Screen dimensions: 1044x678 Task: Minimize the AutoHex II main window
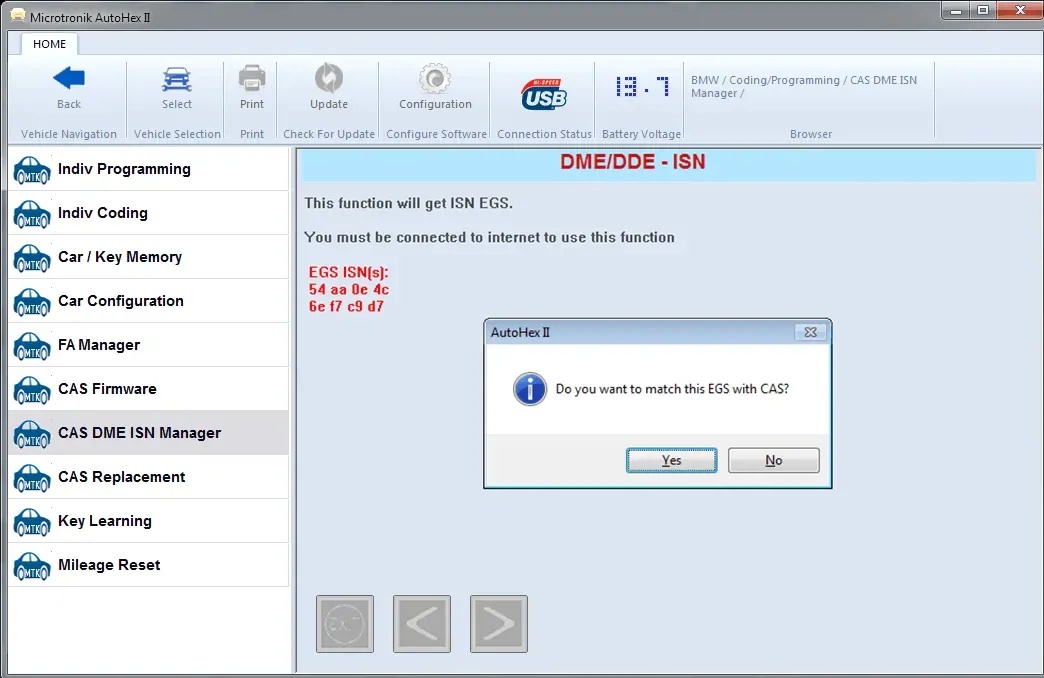click(956, 11)
